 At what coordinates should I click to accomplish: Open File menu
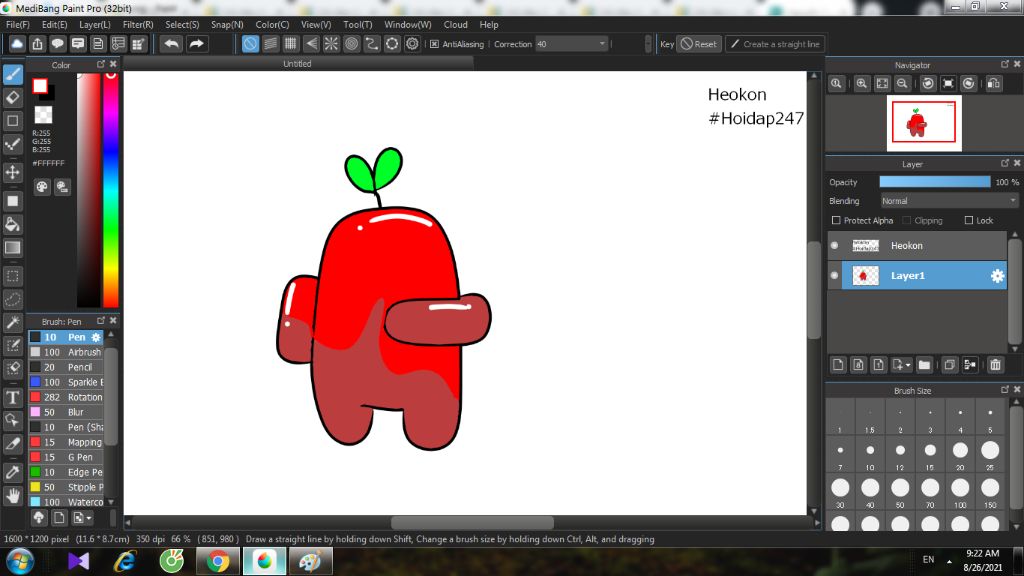pos(18,25)
